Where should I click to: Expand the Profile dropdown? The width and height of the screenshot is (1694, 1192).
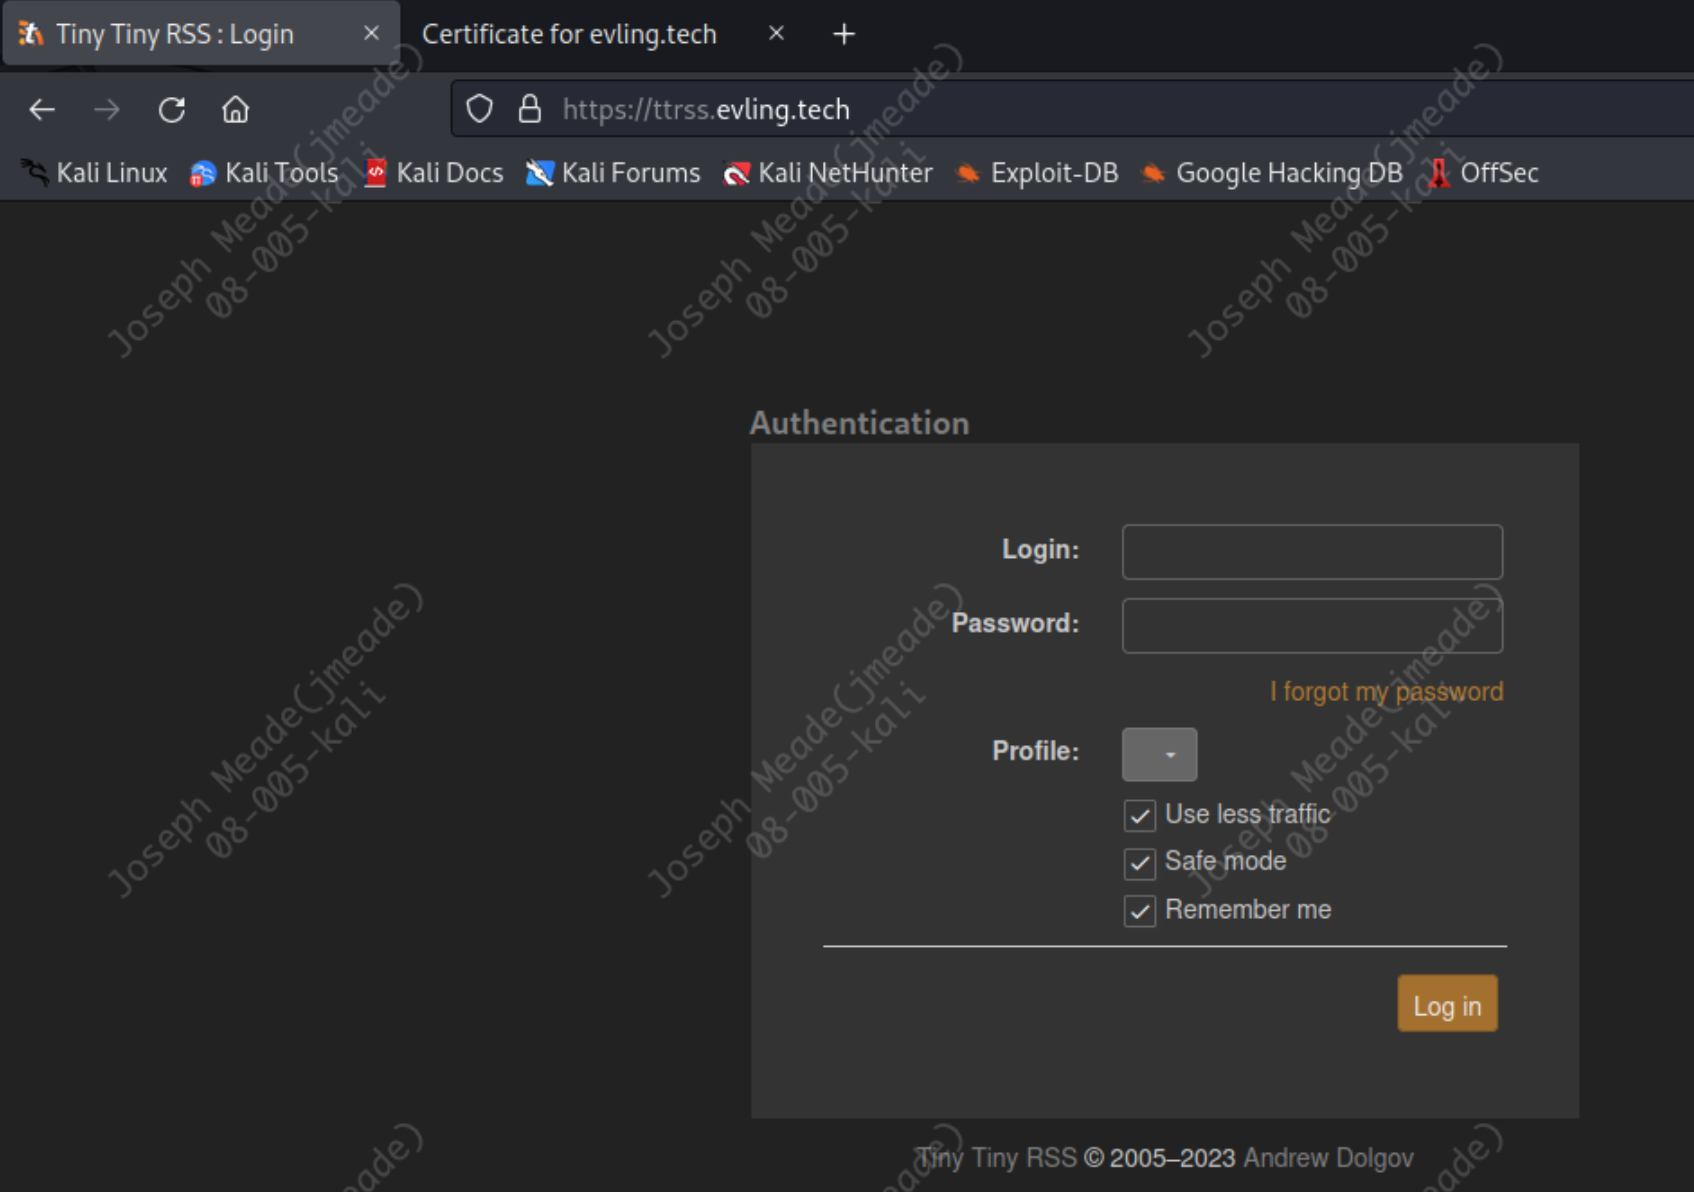(1159, 754)
